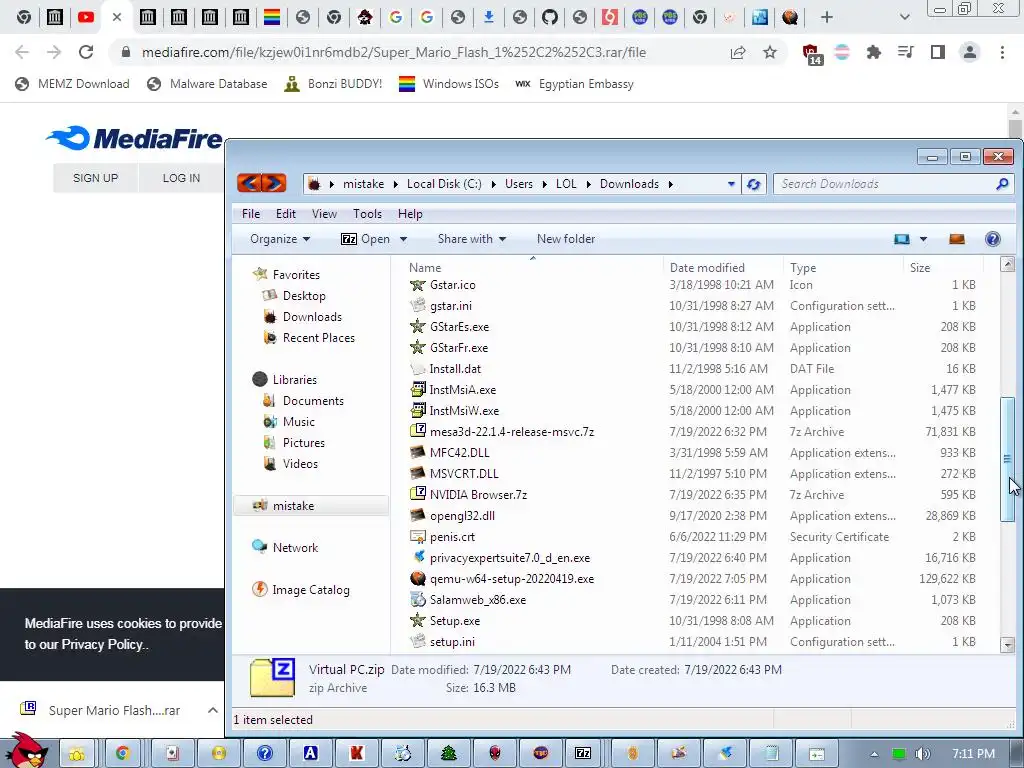Switch to the GitHub tab
Screen dimensions: 1024x768
click(x=550, y=17)
